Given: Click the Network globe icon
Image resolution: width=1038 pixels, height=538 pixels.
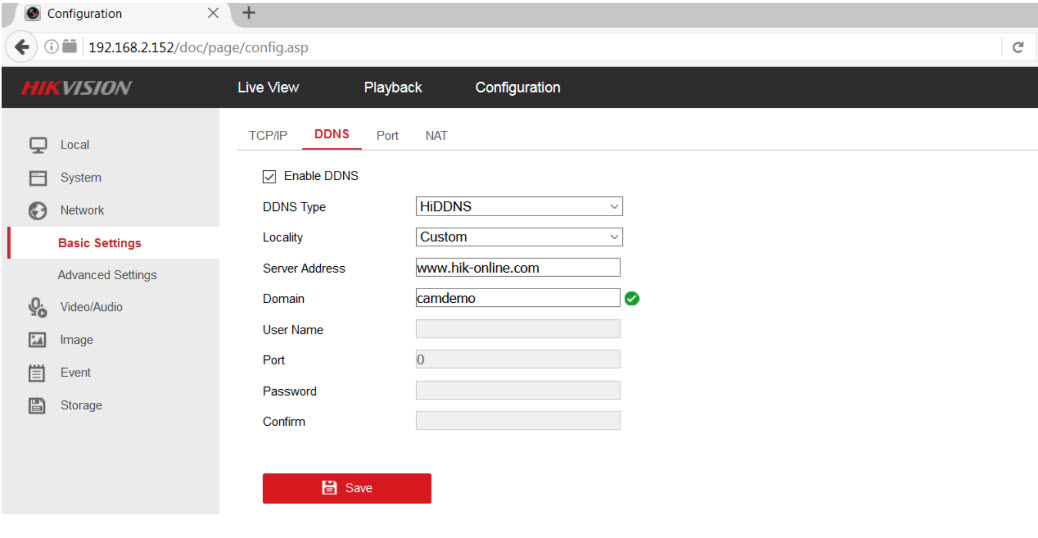Looking at the screenshot, I should (38, 211).
